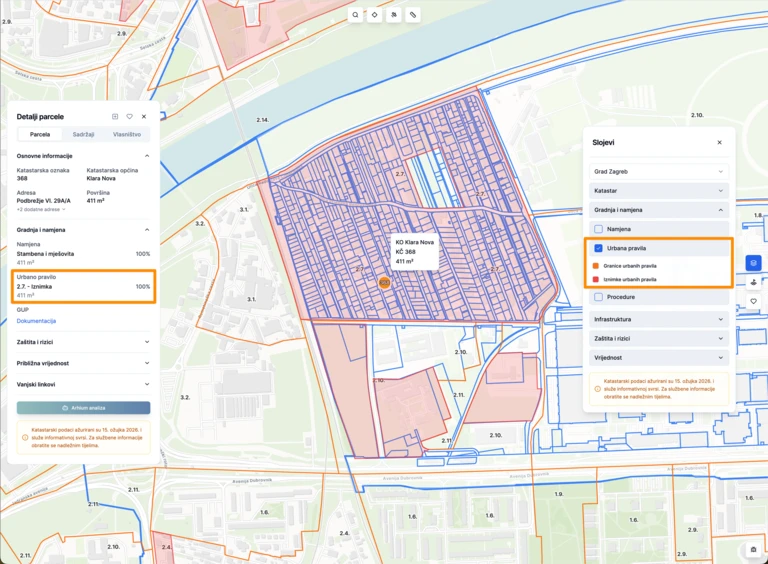Expand the Katastar layer group
The height and width of the screenshot is (564, 768).
(659, 190)
